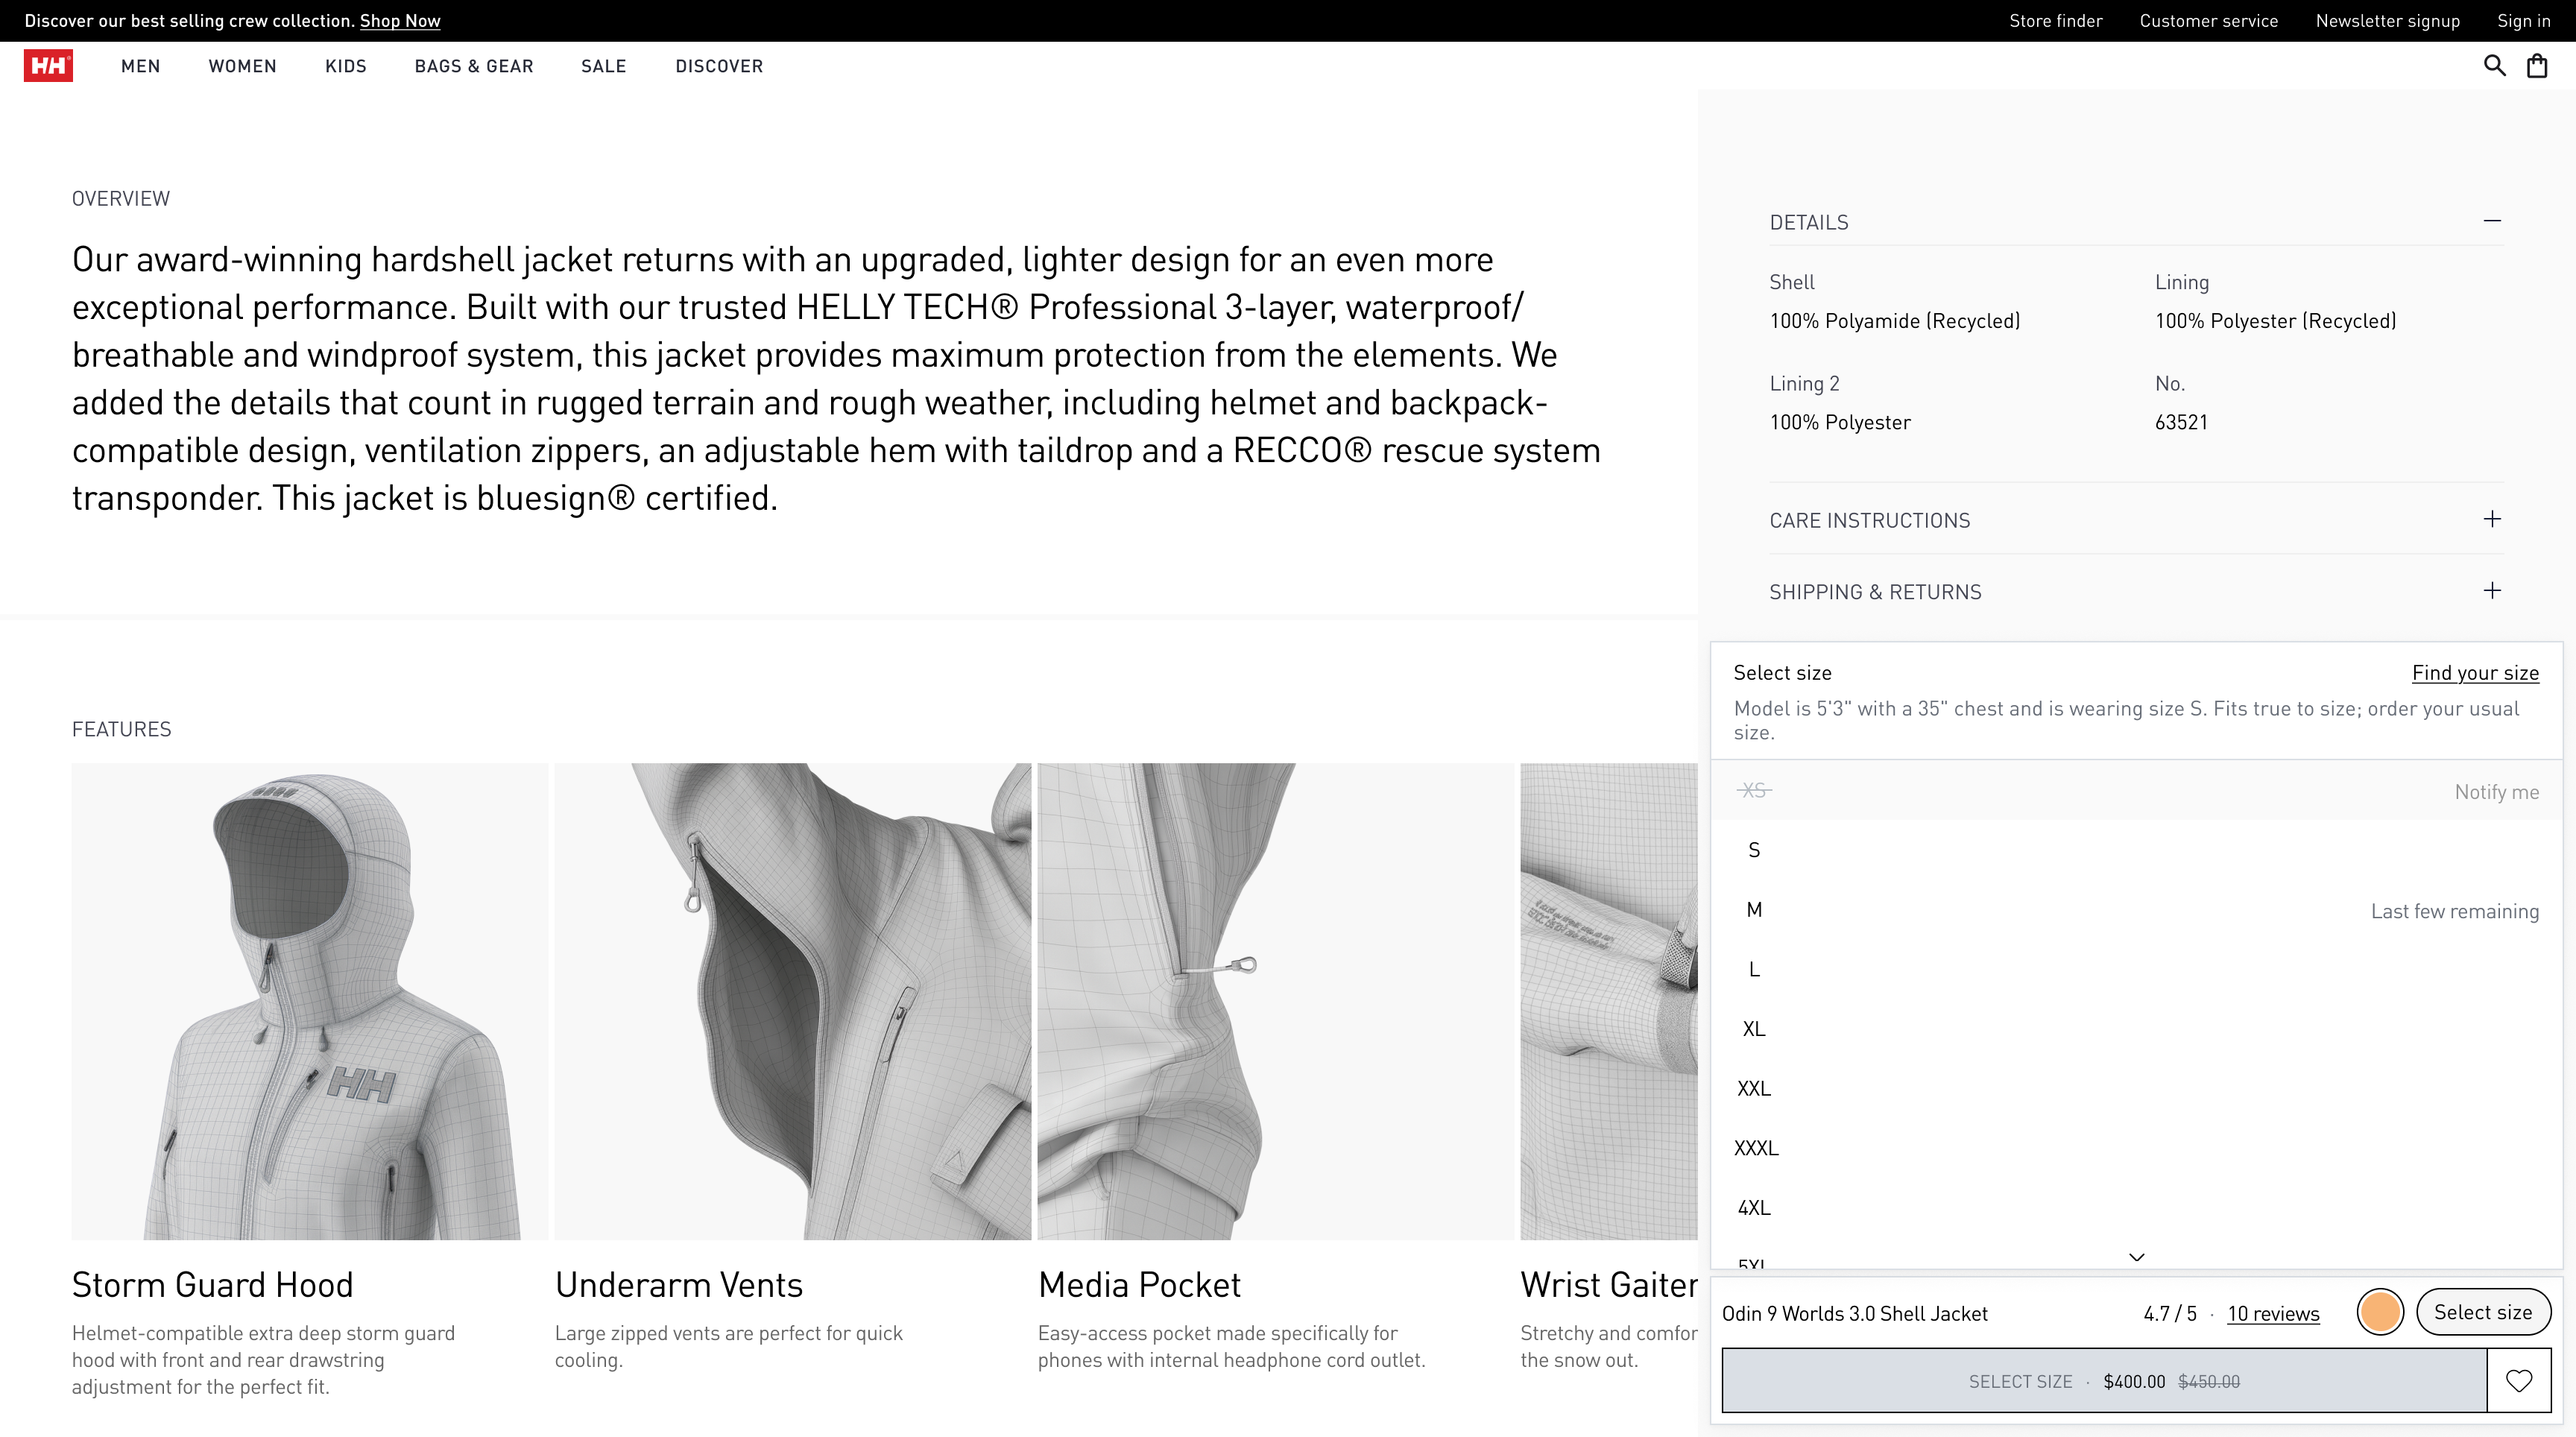
Task: Choose size M last few remaining
Action: [x=1755, y=910]
